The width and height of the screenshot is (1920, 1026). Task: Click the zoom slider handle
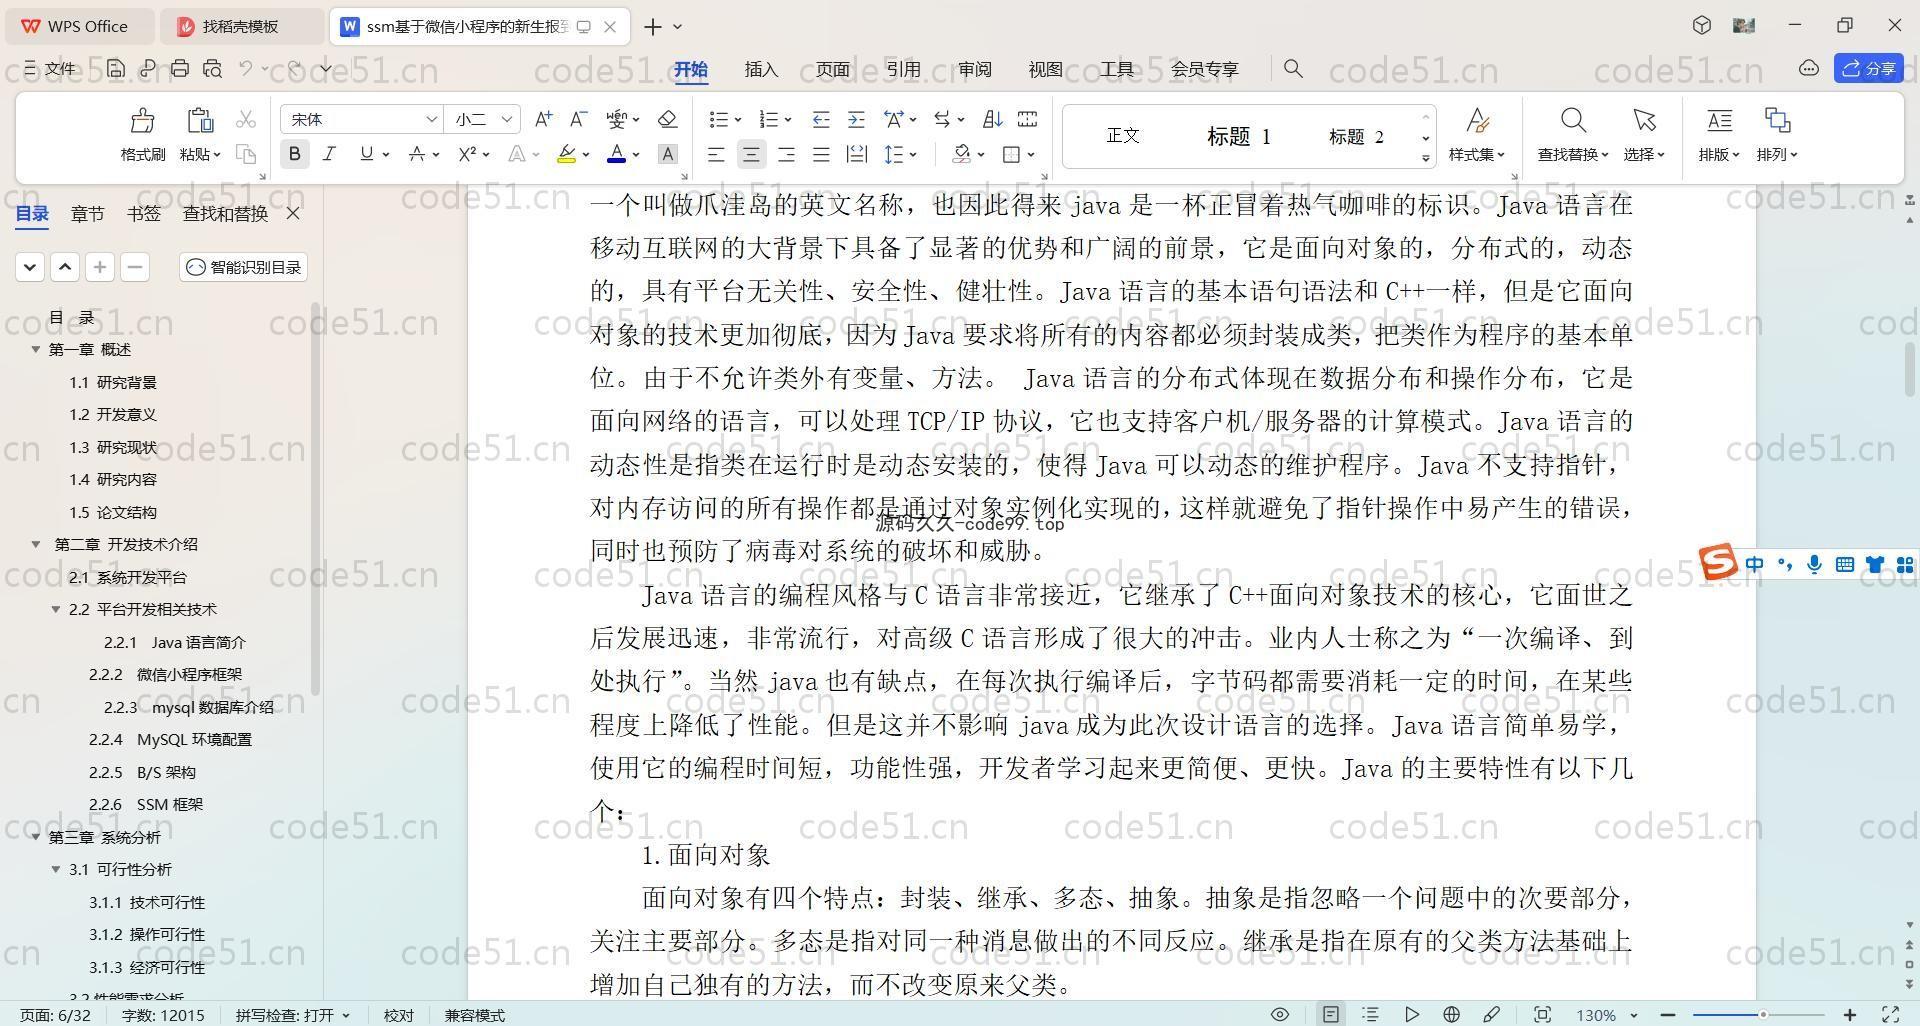[1763, 1015]
